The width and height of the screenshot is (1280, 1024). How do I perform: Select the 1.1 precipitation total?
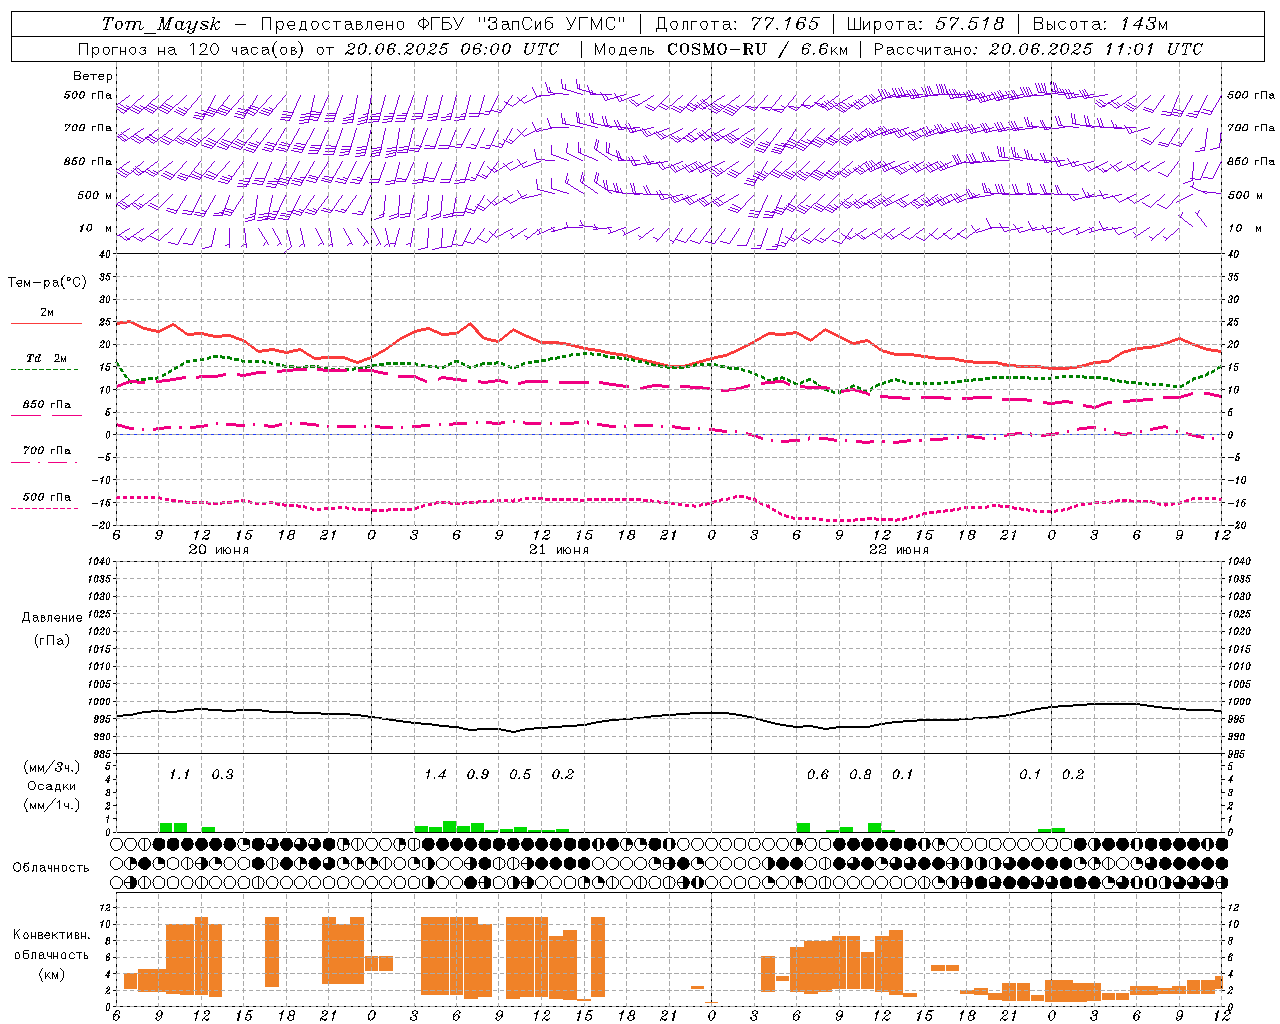point(179,774)
